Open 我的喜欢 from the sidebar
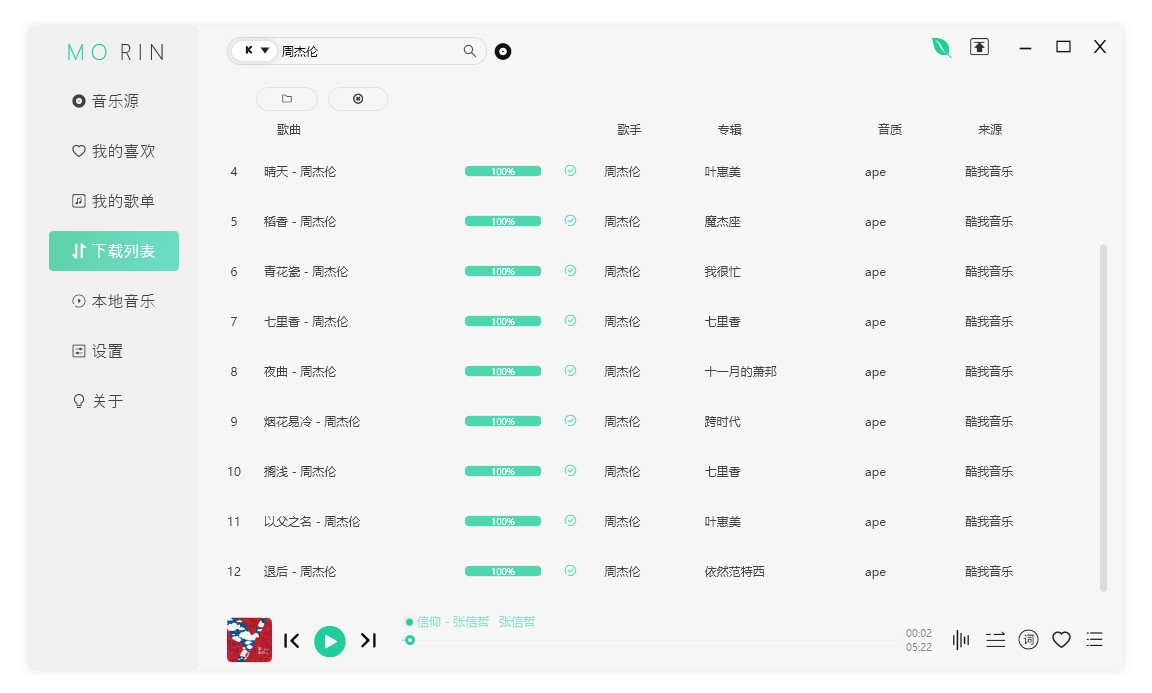Viewport: 1152px width, 693px height. (x=113, y=150)
